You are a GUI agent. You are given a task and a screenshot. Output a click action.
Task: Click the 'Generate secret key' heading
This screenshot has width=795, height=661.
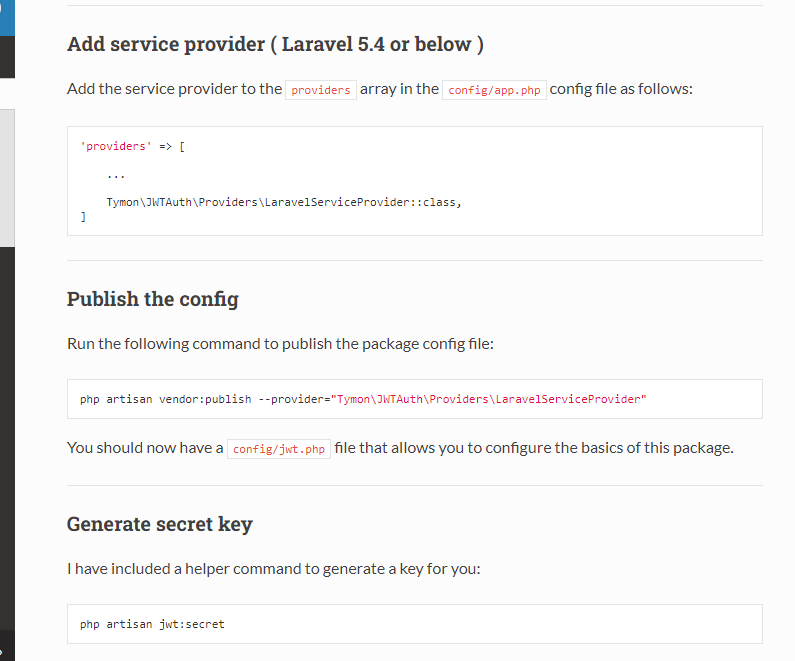[x=160, y=524]
